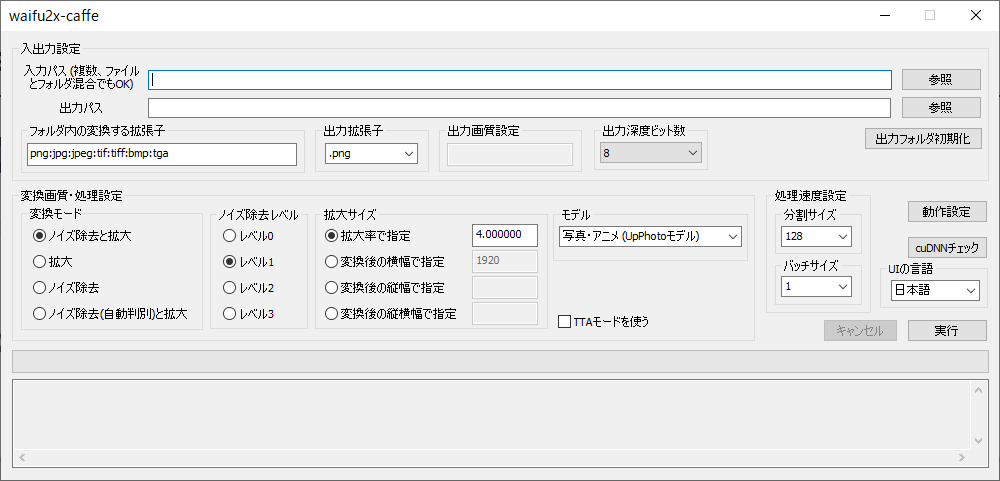1000x481 pixels.
Task: Open モデル UpPhoto dropdown
Action: [x=650, y=236]
